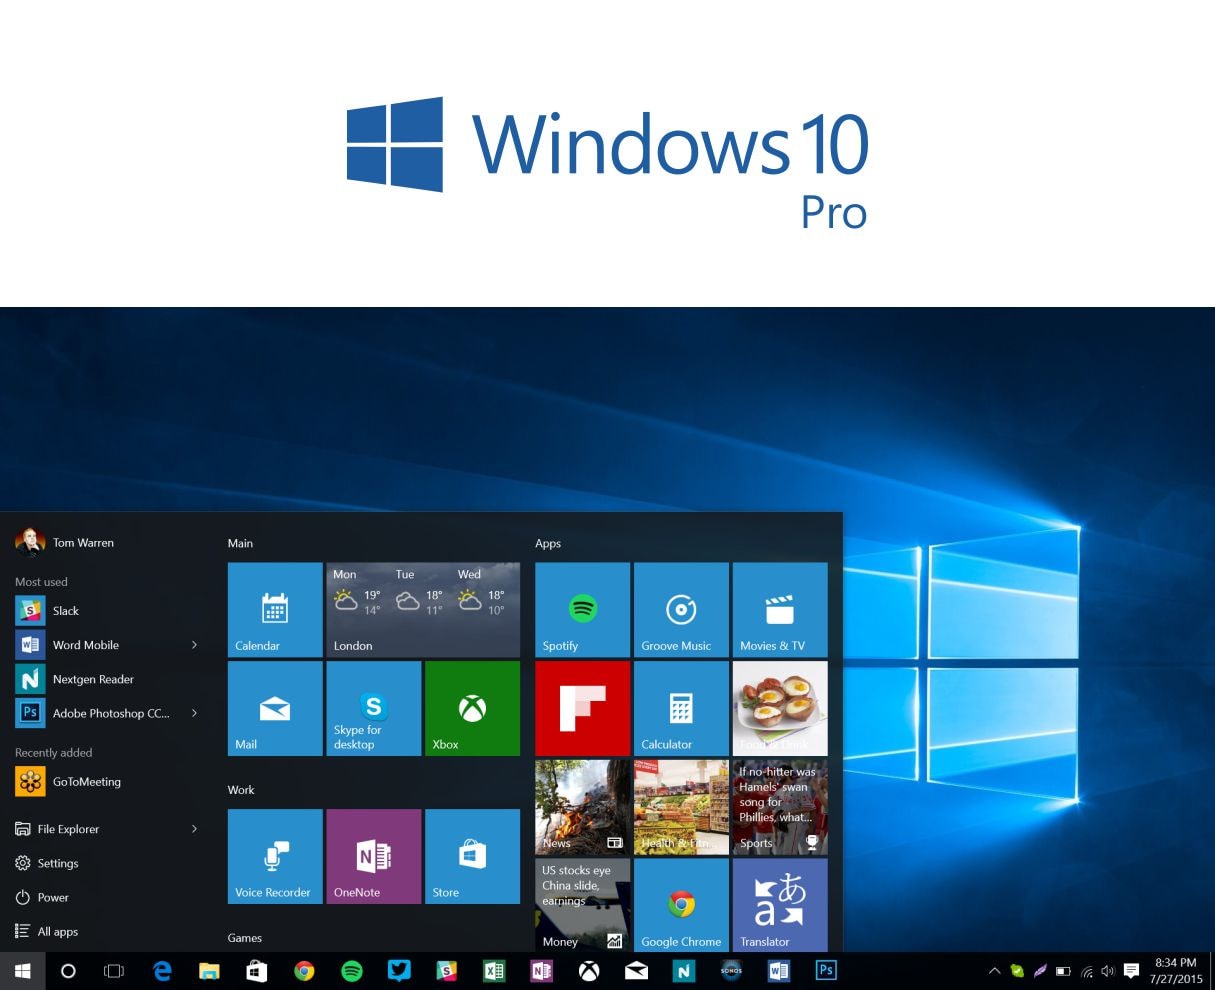Open the Action Center notification icon
1215x990 pixels.
(x=1132, y=971)
